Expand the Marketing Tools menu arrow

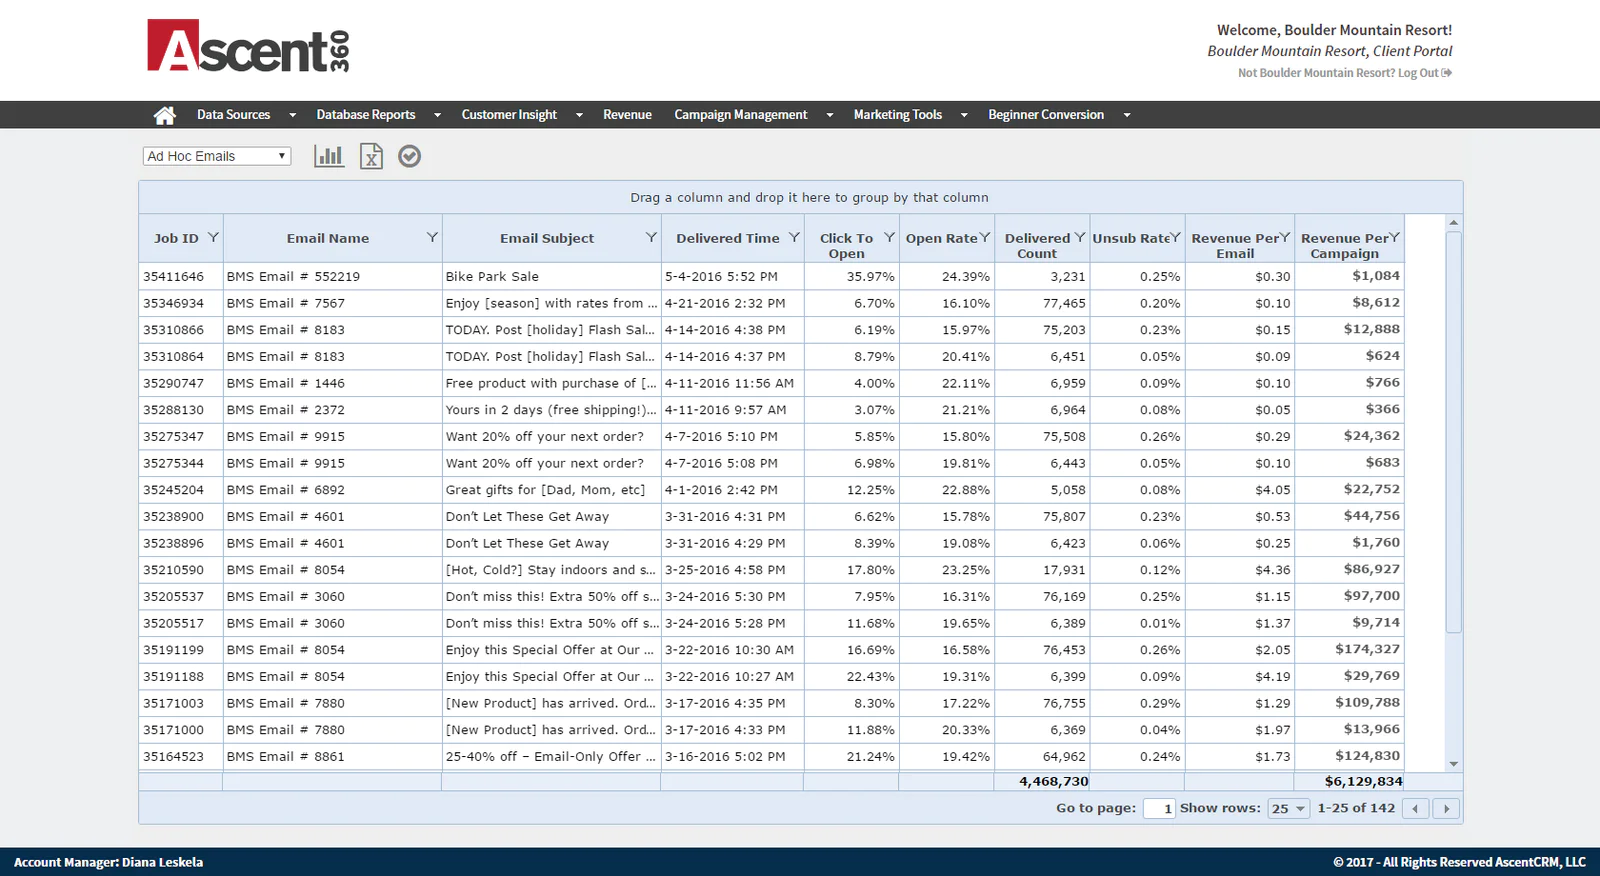click(964, 115)
